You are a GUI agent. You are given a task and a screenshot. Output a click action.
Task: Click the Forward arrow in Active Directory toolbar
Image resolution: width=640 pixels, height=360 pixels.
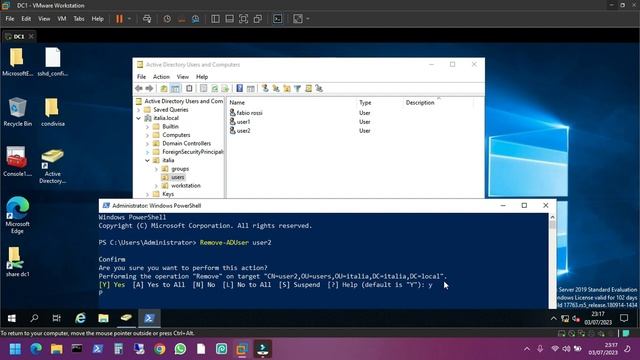149,88
